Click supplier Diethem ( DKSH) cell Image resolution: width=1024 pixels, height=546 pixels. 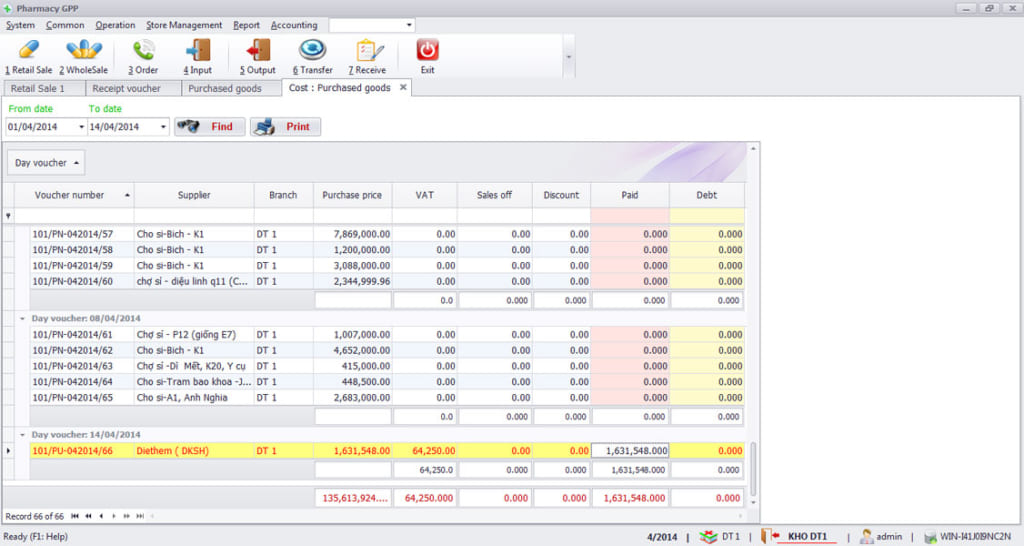point(194,451)
